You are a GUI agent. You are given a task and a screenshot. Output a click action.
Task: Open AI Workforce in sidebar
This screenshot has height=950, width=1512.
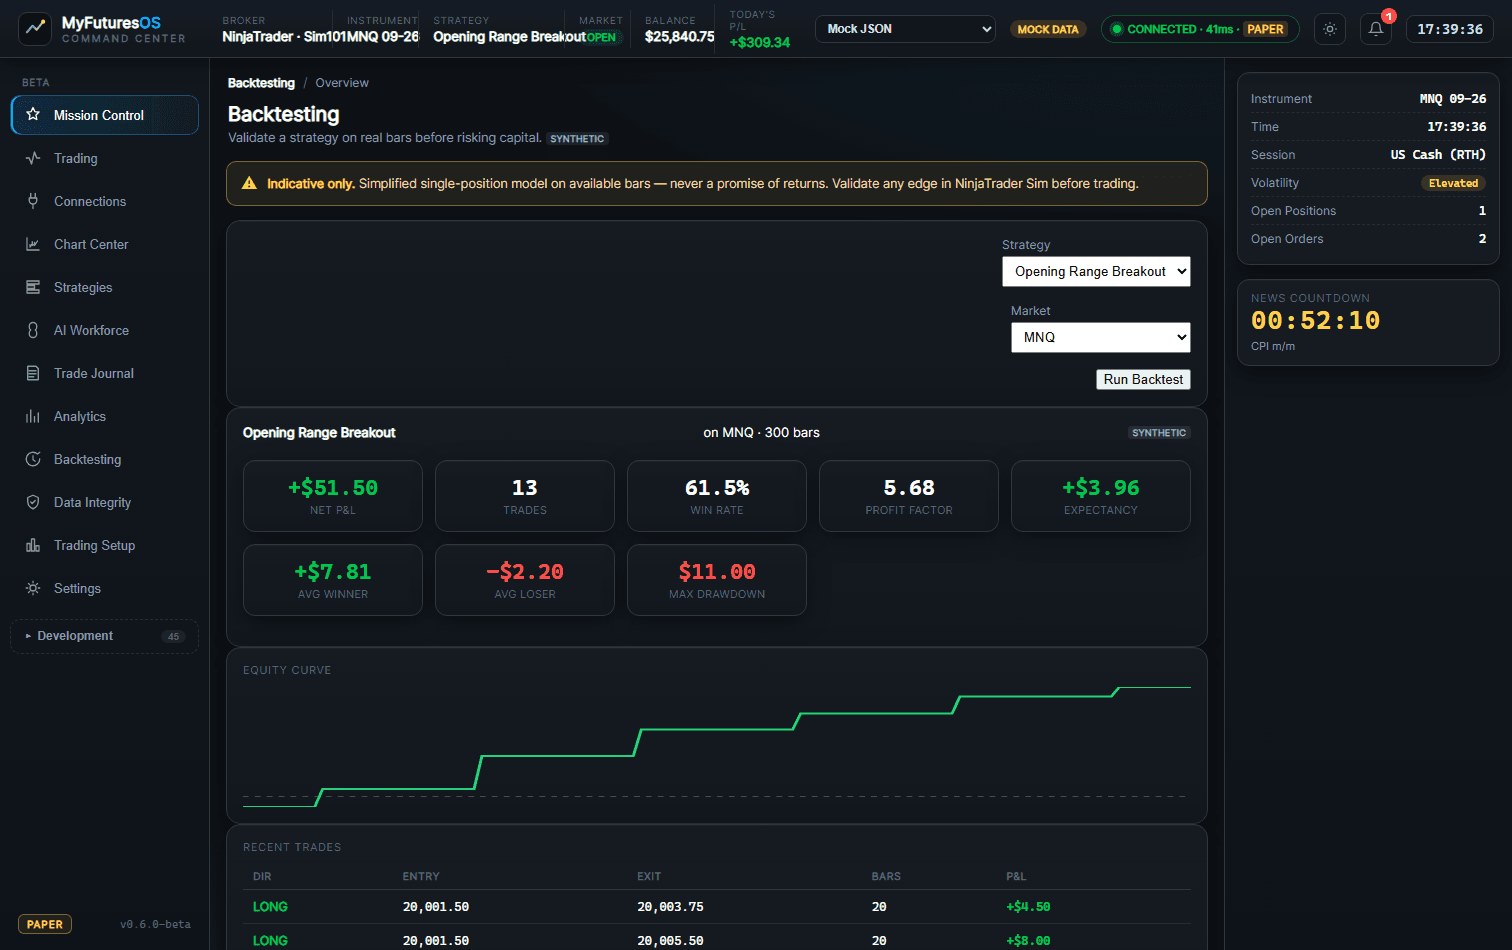104,330
